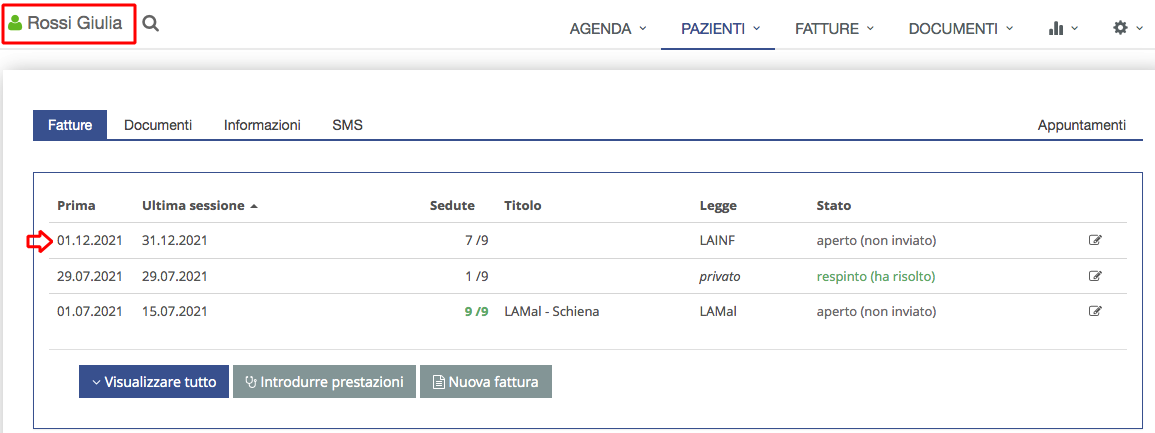
Task: Edit the LAINF invoice row
Action: [1095, 240]
